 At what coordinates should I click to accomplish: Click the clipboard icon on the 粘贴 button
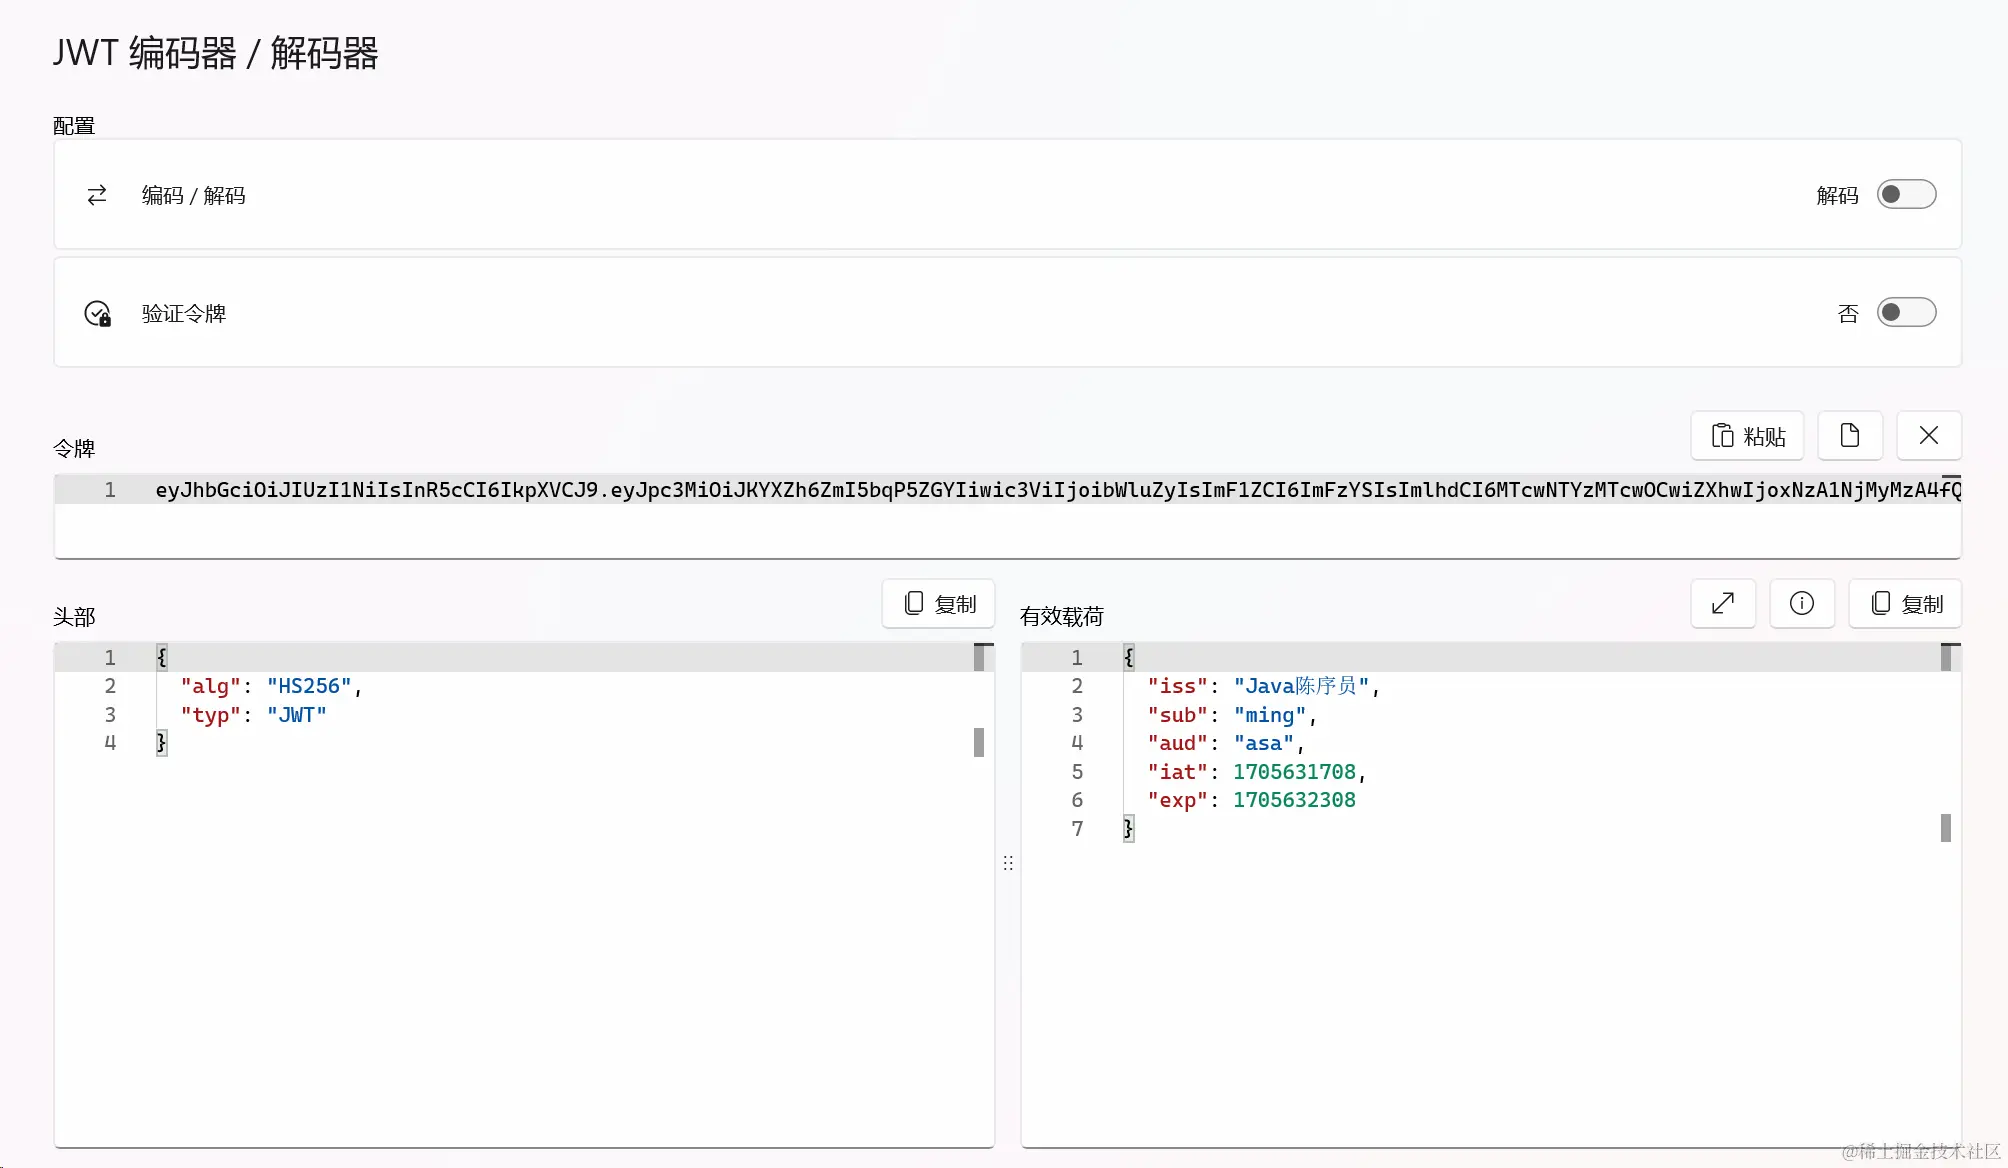pyautogui.click(x=1722, y=436)
